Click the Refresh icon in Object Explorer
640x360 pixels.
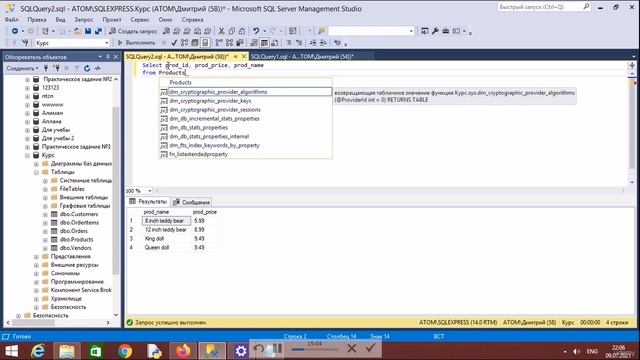tap(87, 69)
